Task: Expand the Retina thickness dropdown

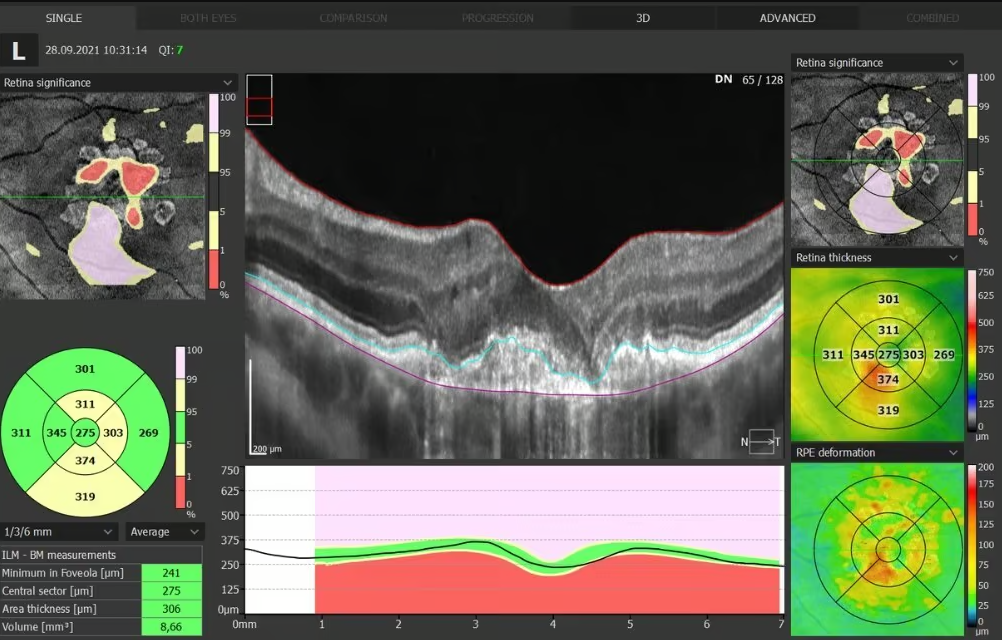Action: 877,257
